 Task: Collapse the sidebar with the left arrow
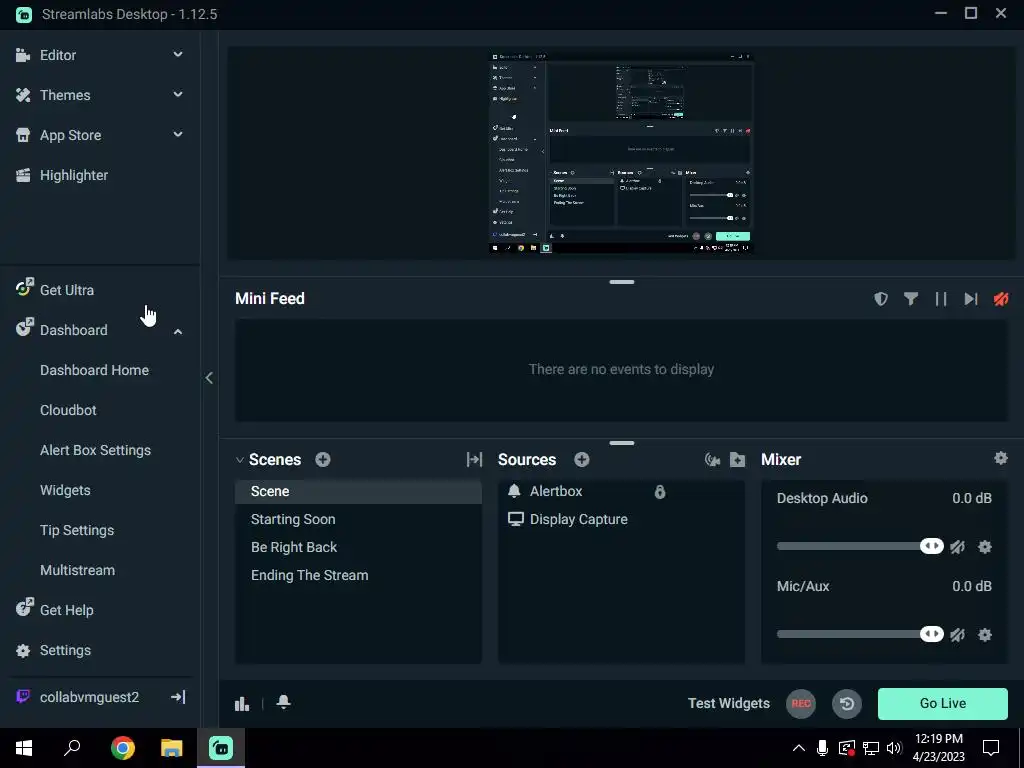(209, 377)
